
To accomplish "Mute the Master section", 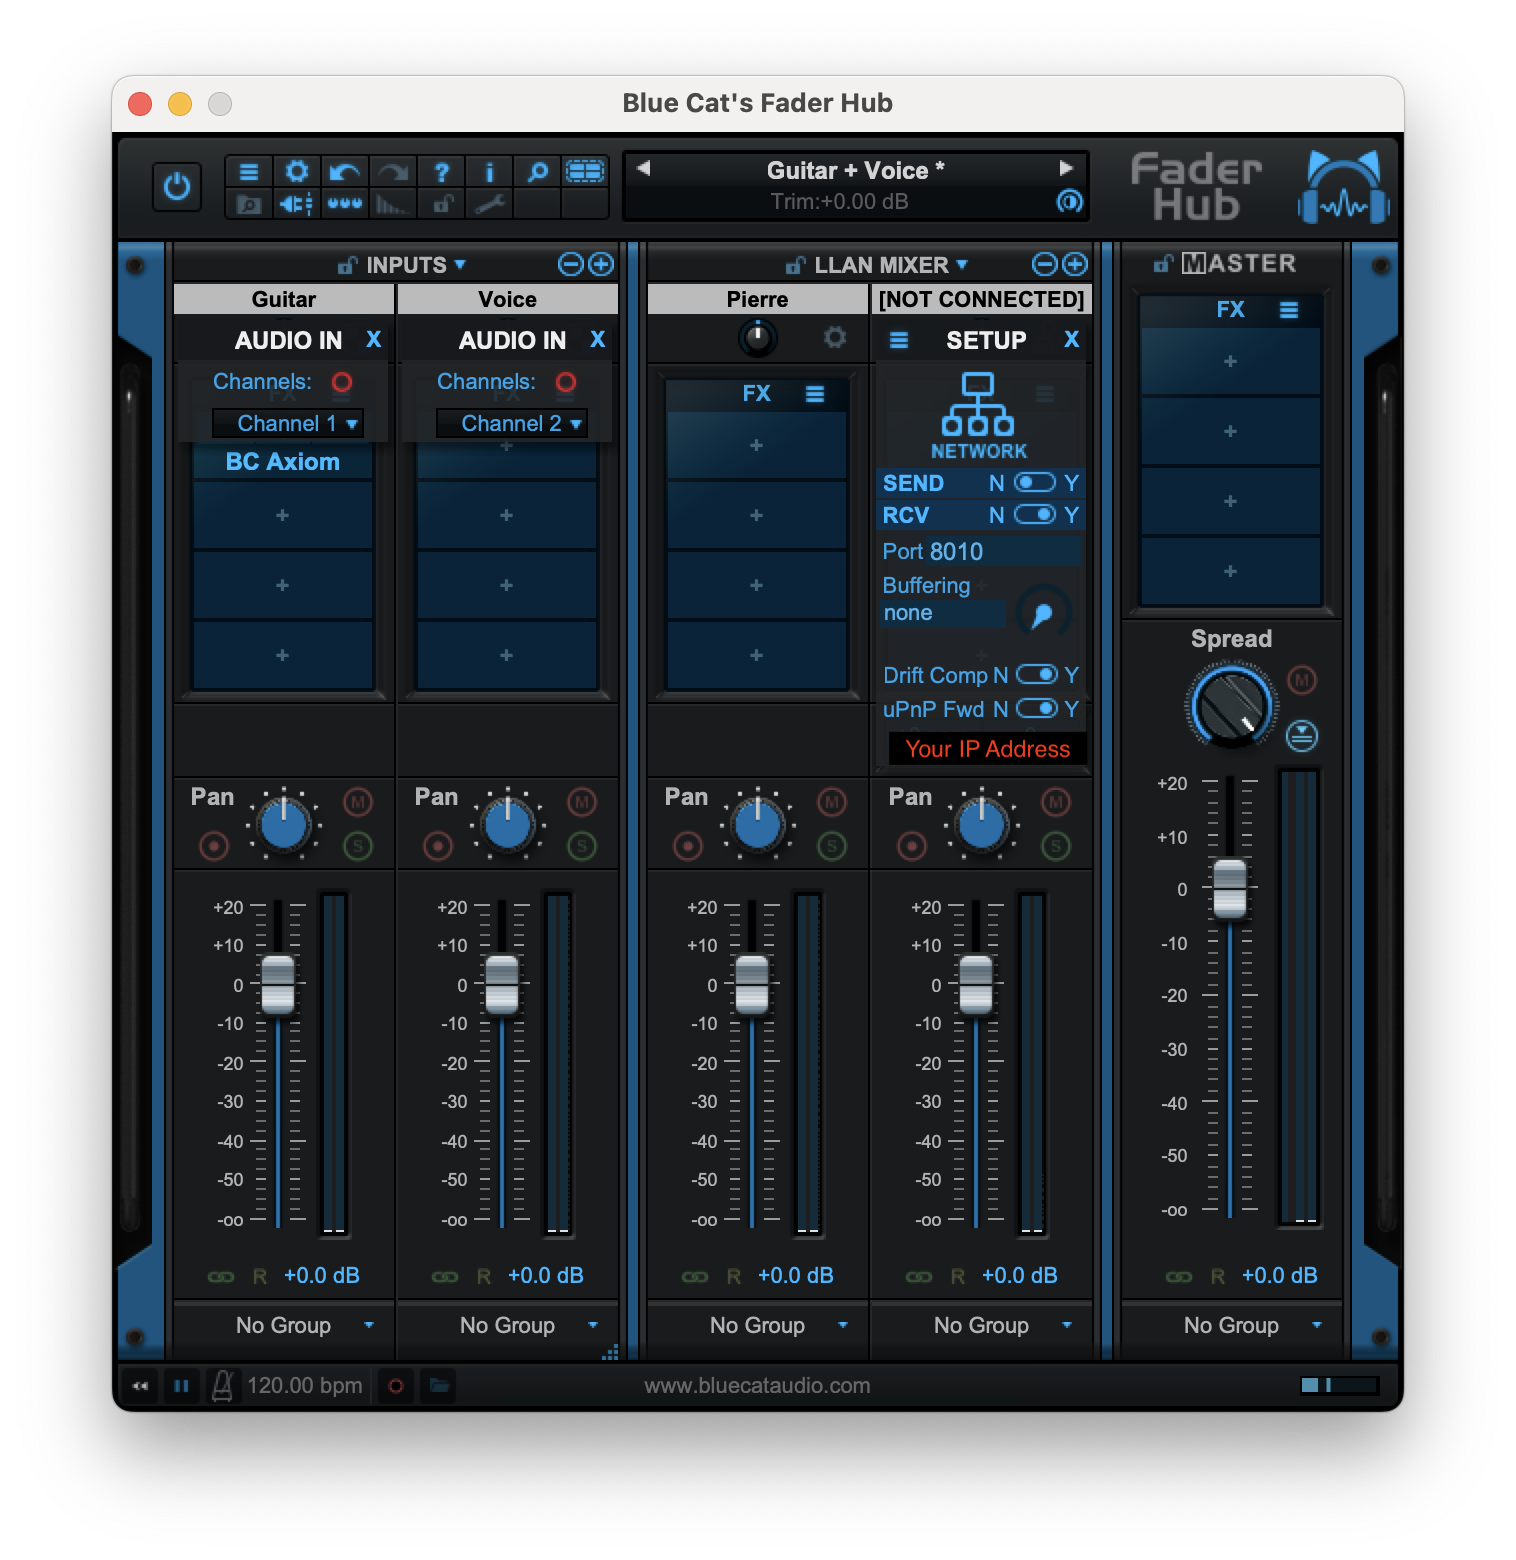I will 1301,681.
